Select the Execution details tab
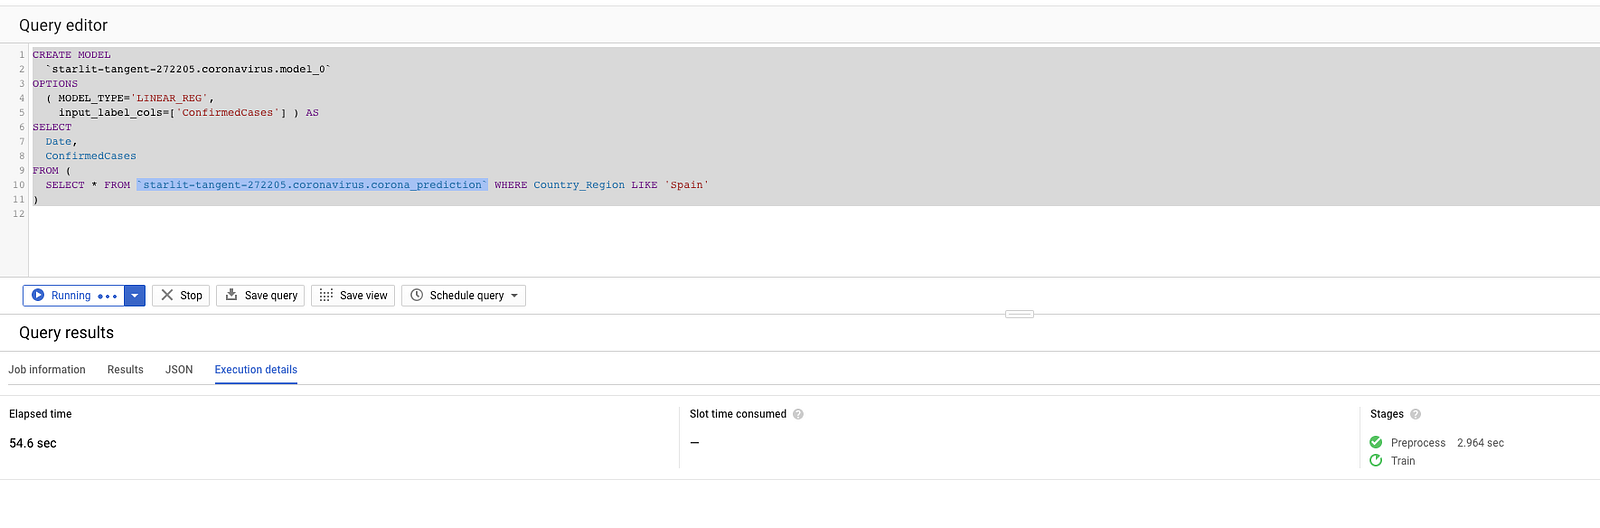This screenshot has height=528, width=1600. [x=256, y=370]
